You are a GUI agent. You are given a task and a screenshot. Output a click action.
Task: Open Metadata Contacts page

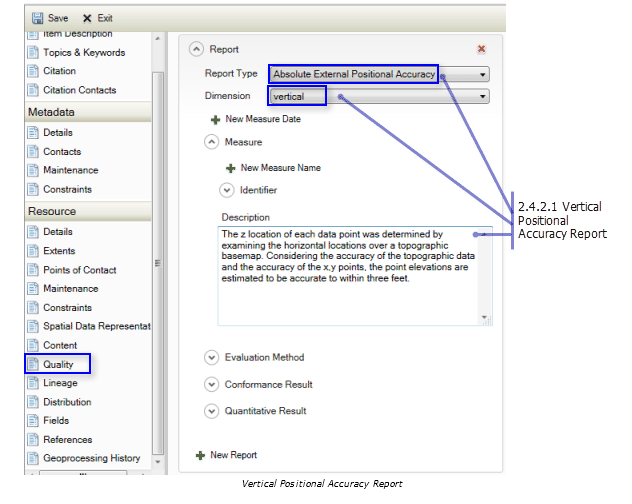click(62, 152)
